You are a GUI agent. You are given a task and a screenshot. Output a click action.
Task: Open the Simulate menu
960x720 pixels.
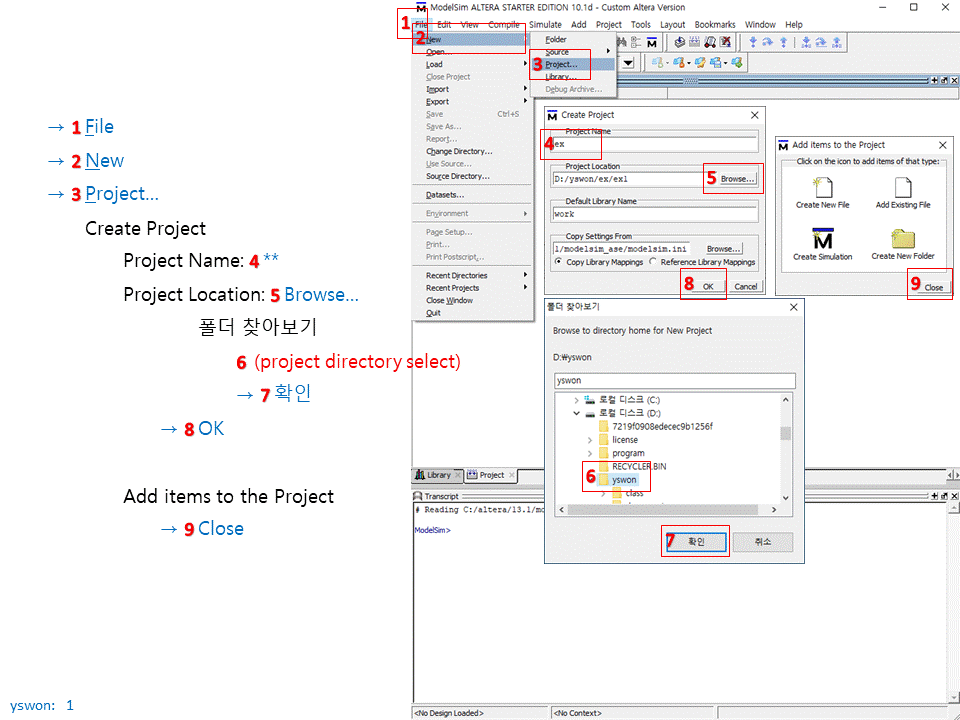545,24
